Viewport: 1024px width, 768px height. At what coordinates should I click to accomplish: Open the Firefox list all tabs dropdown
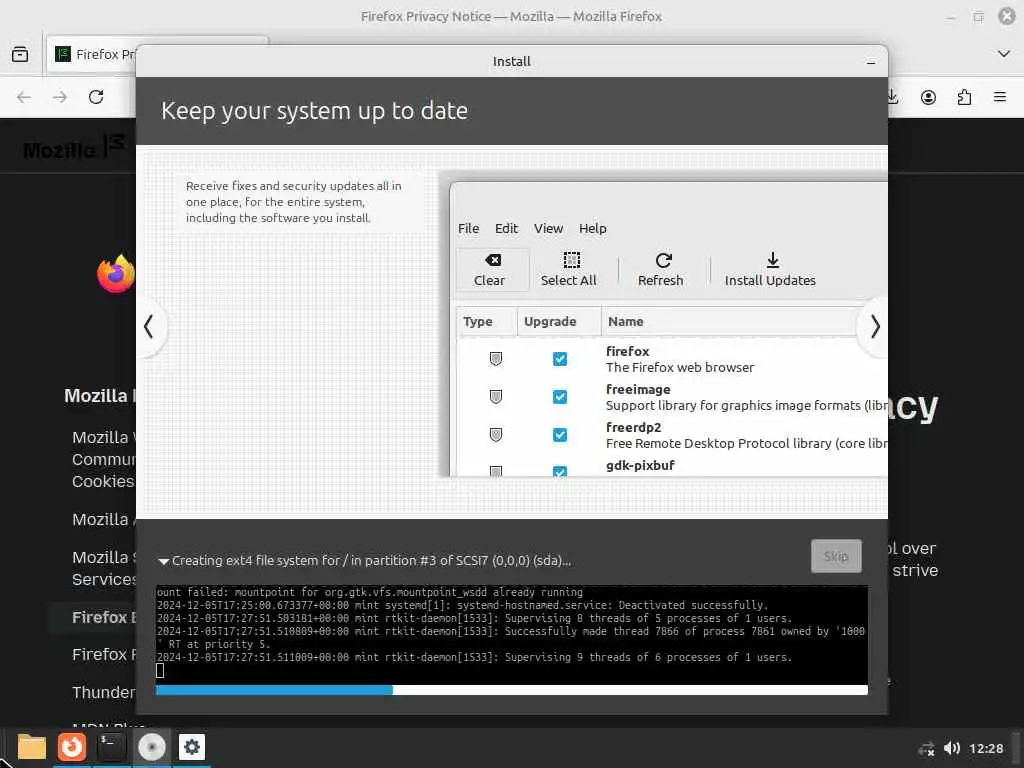click(x=1004, y=54)
